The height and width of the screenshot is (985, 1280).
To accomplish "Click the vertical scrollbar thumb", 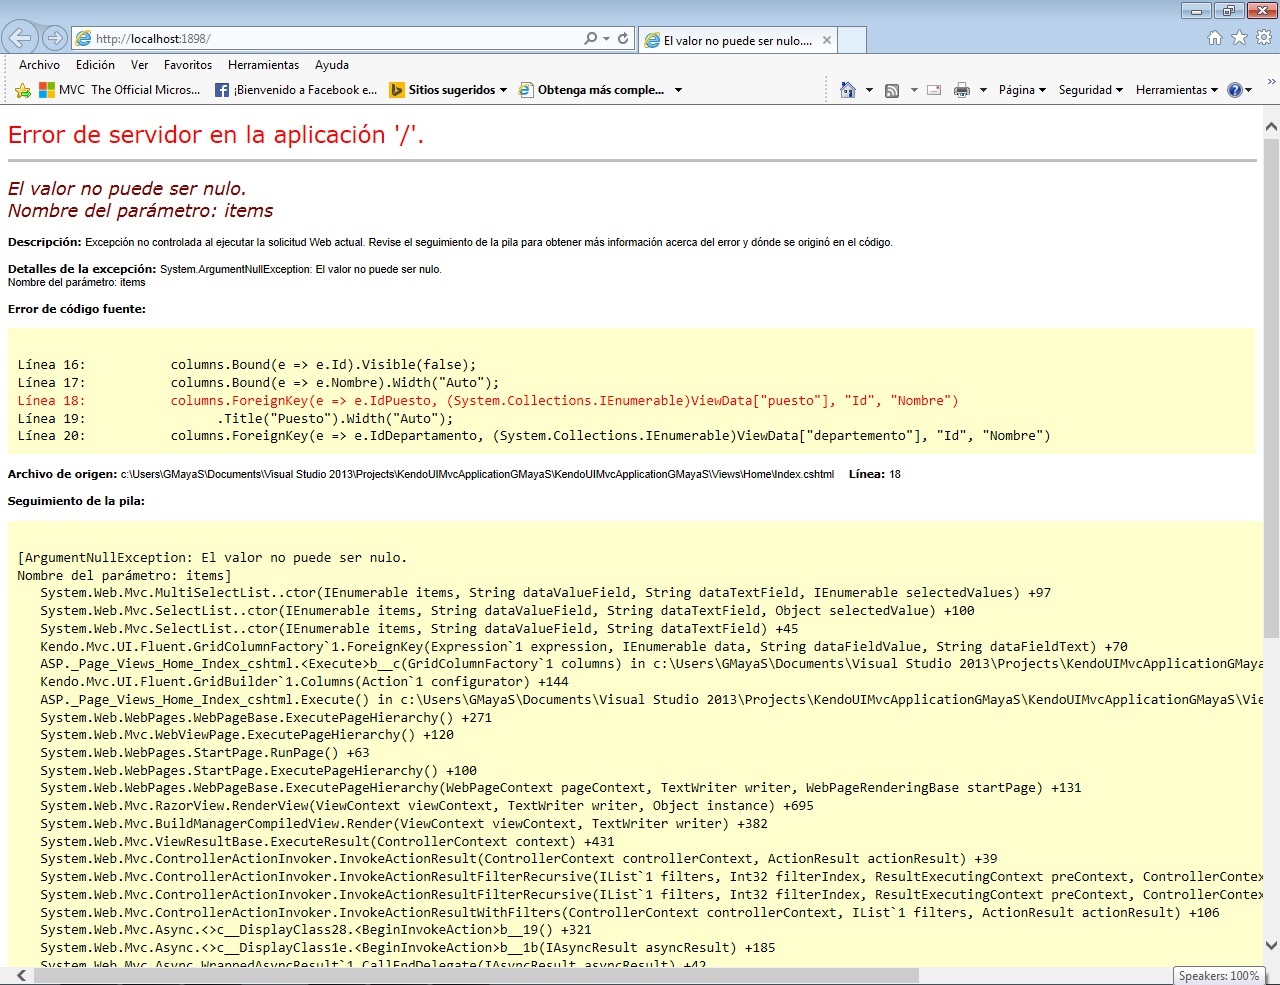I will click(1271, 388).
